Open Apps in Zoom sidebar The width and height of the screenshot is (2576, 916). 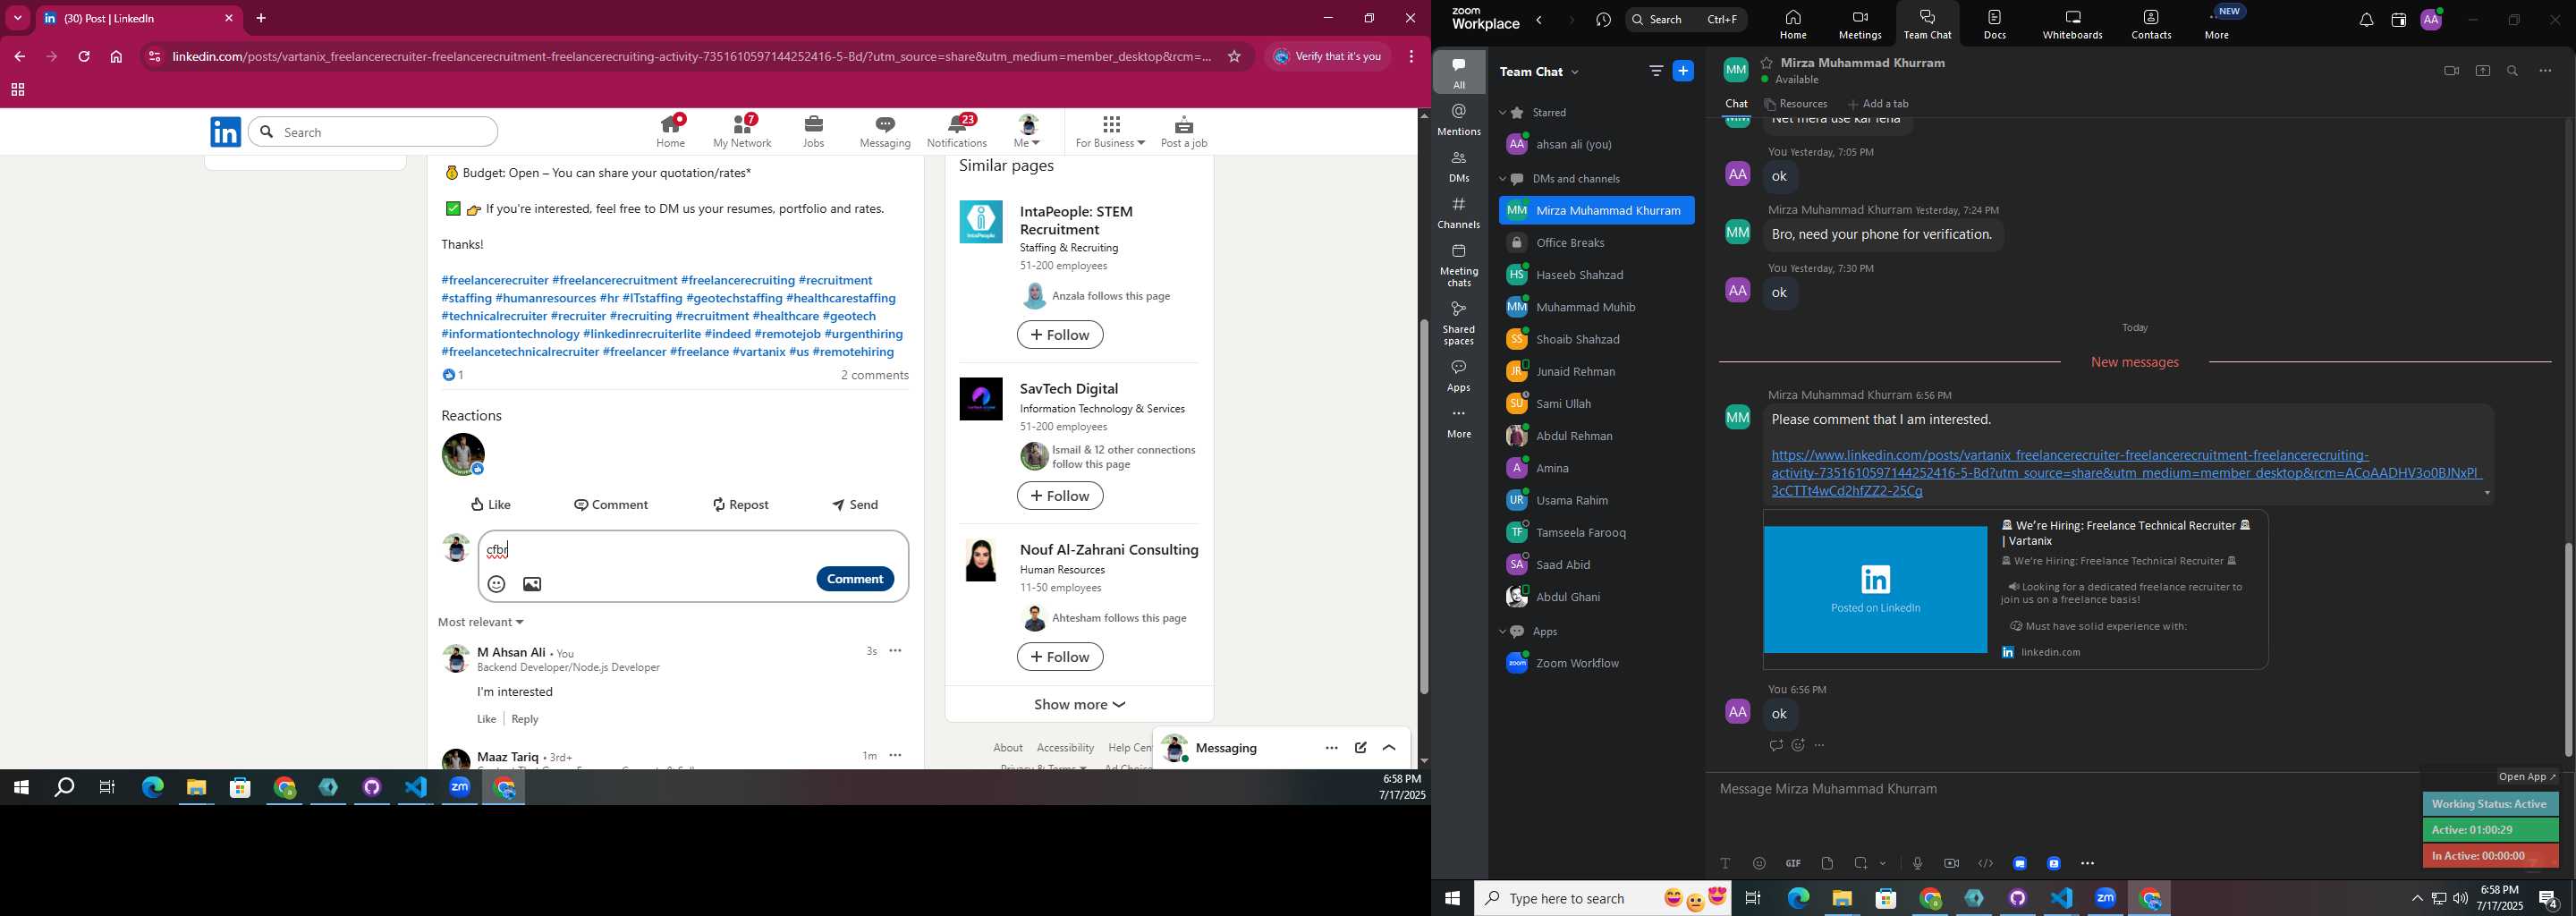pos(1459,376)
